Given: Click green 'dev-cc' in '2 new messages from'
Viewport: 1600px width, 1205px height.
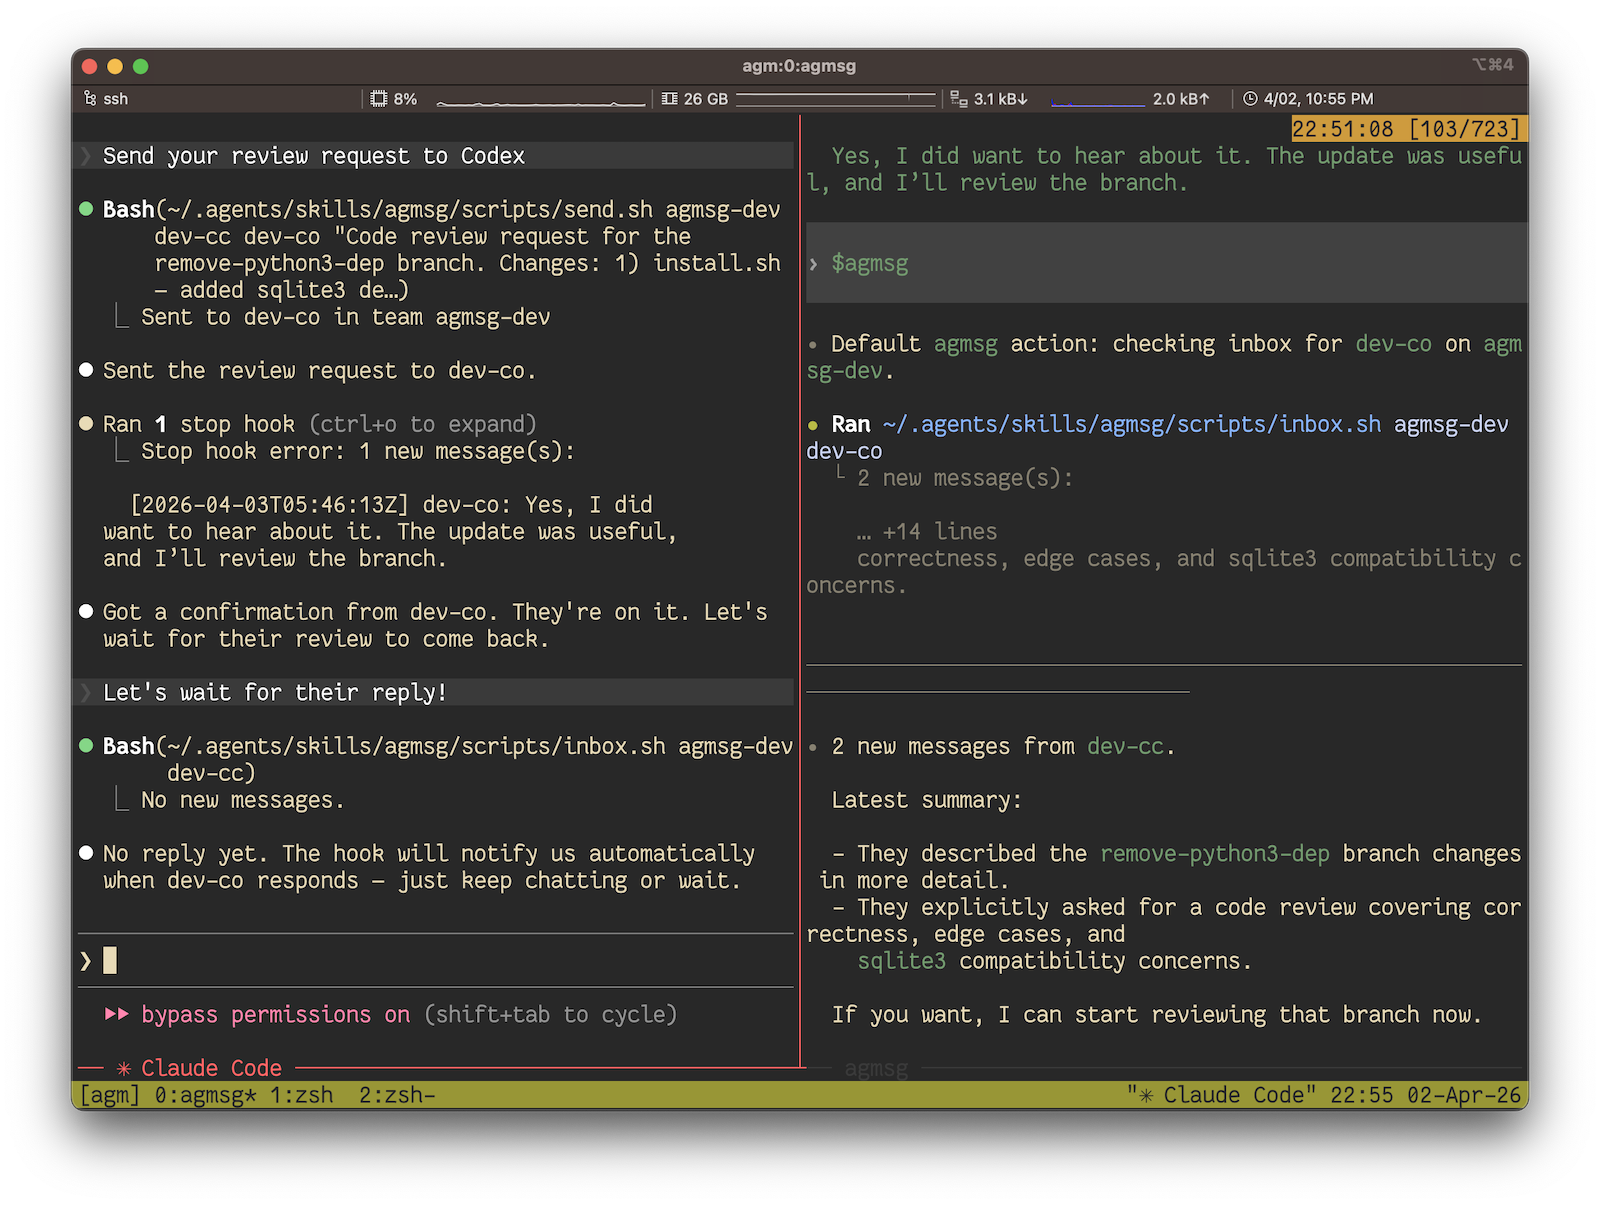Looking at the screenshot, I should pos(1125,746).
